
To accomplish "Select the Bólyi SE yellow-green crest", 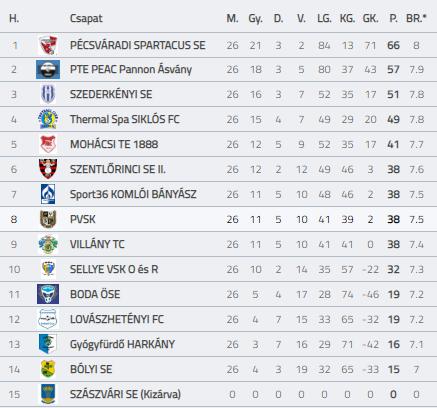I will tap(48, 369).
